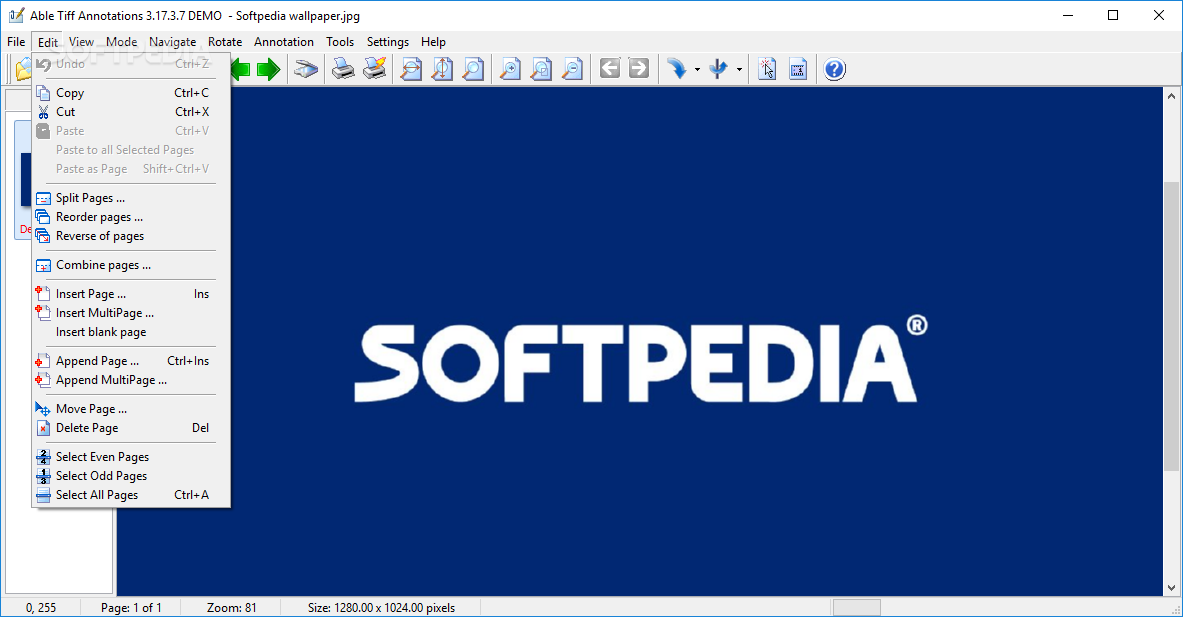Choose Select All Pages entry
This screenshot has width=1183, height=617.
pos(131,495)
